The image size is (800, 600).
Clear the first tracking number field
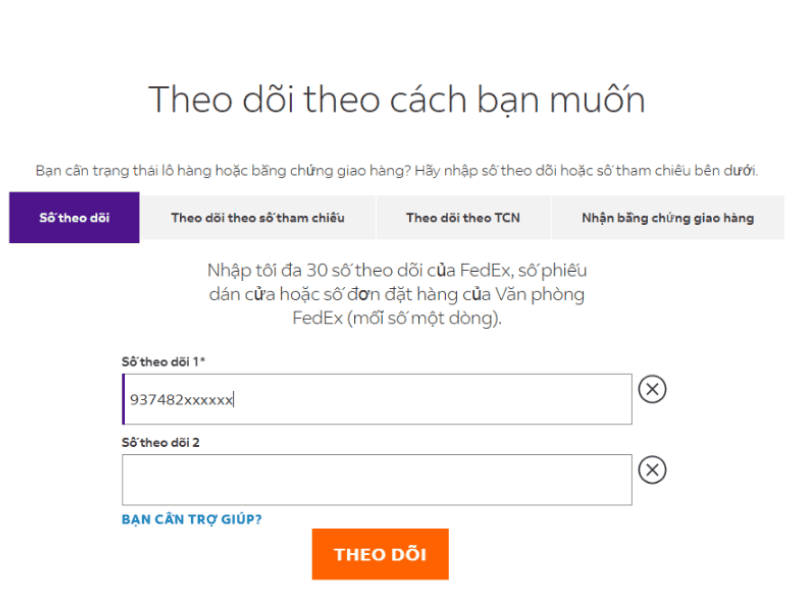click(x=652, y=389)
